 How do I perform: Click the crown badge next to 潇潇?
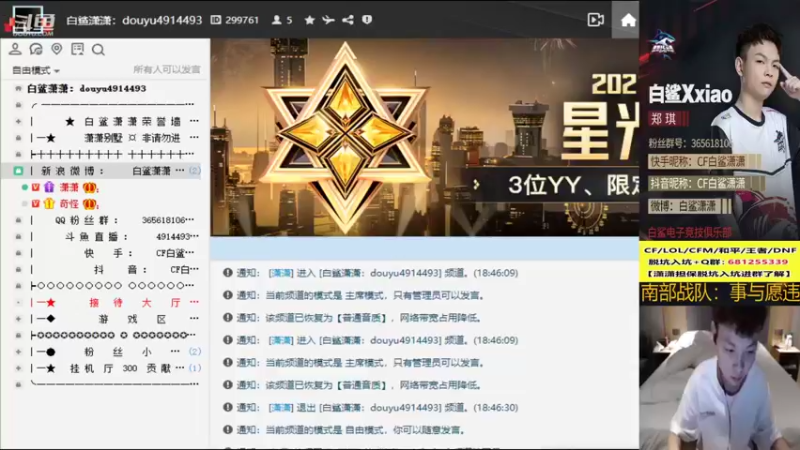[x=90, y=187]
